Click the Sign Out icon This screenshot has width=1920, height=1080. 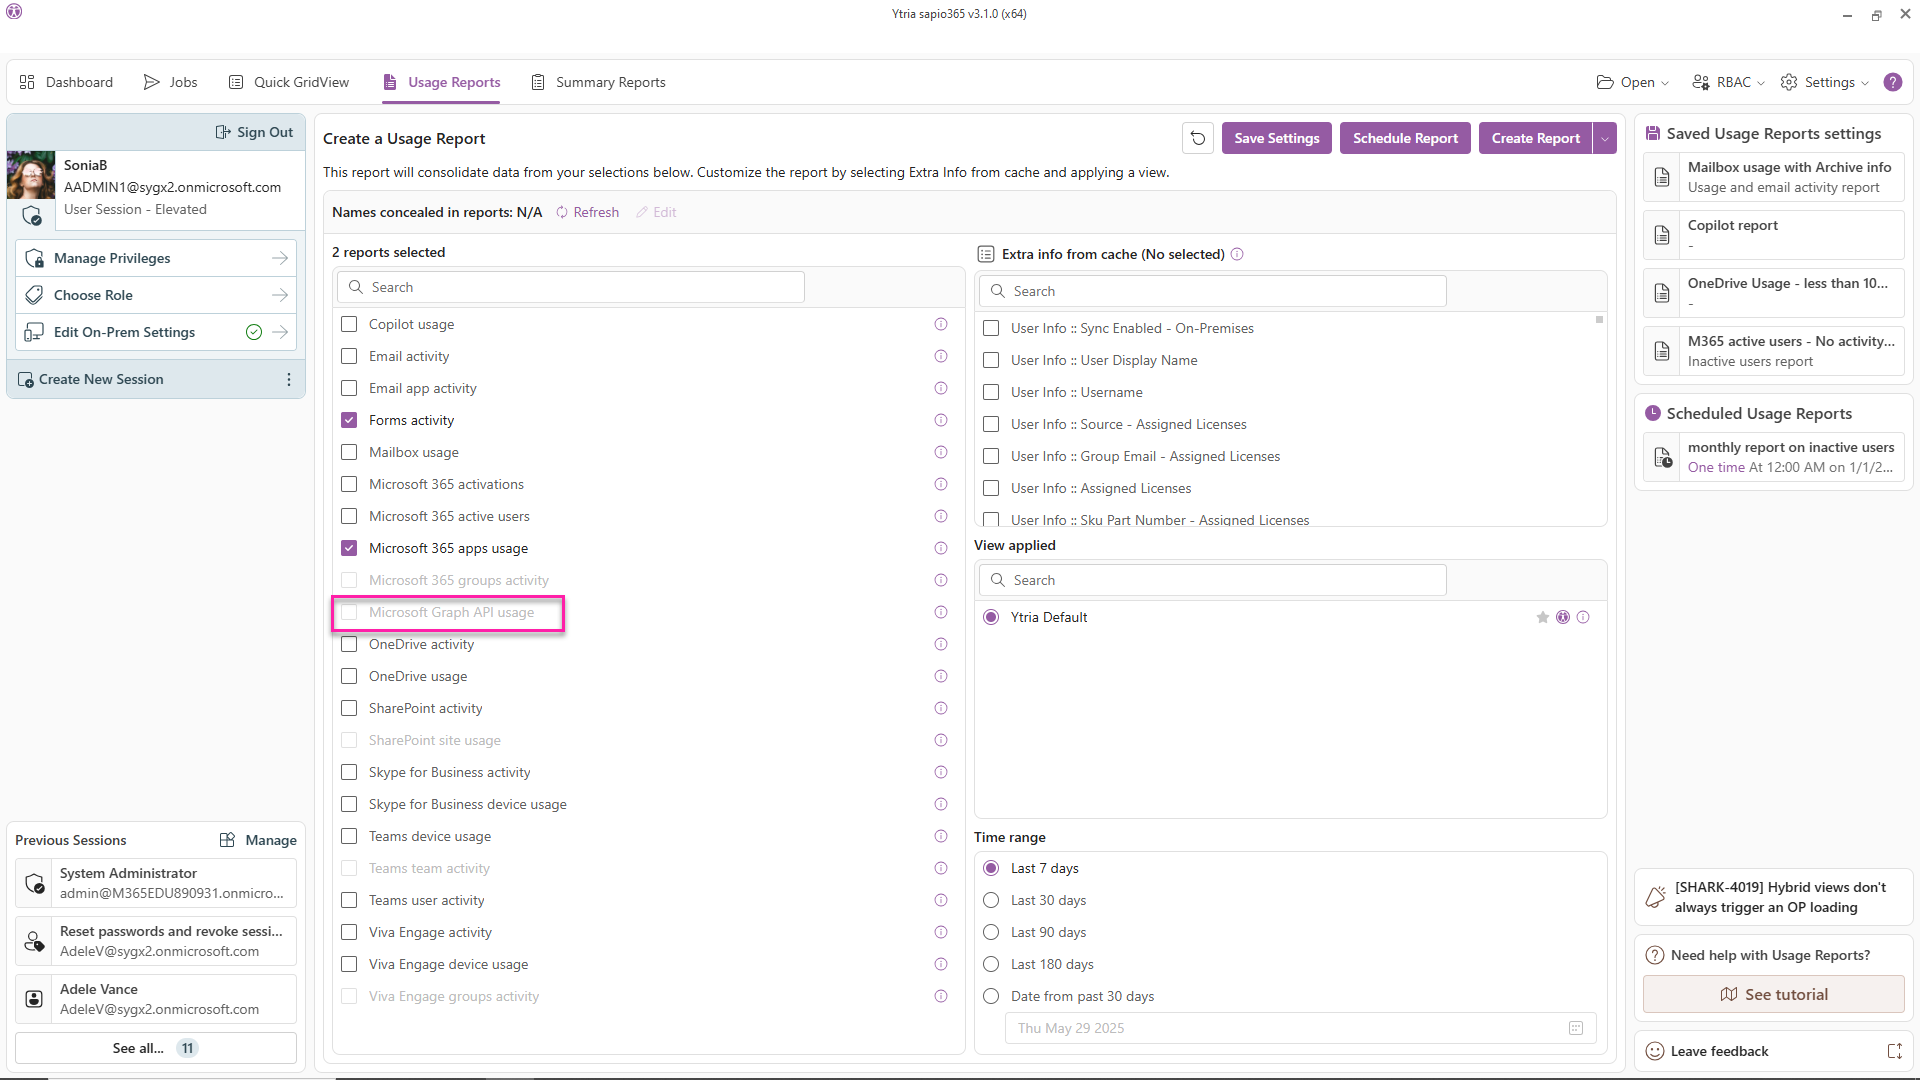(223, 132)
